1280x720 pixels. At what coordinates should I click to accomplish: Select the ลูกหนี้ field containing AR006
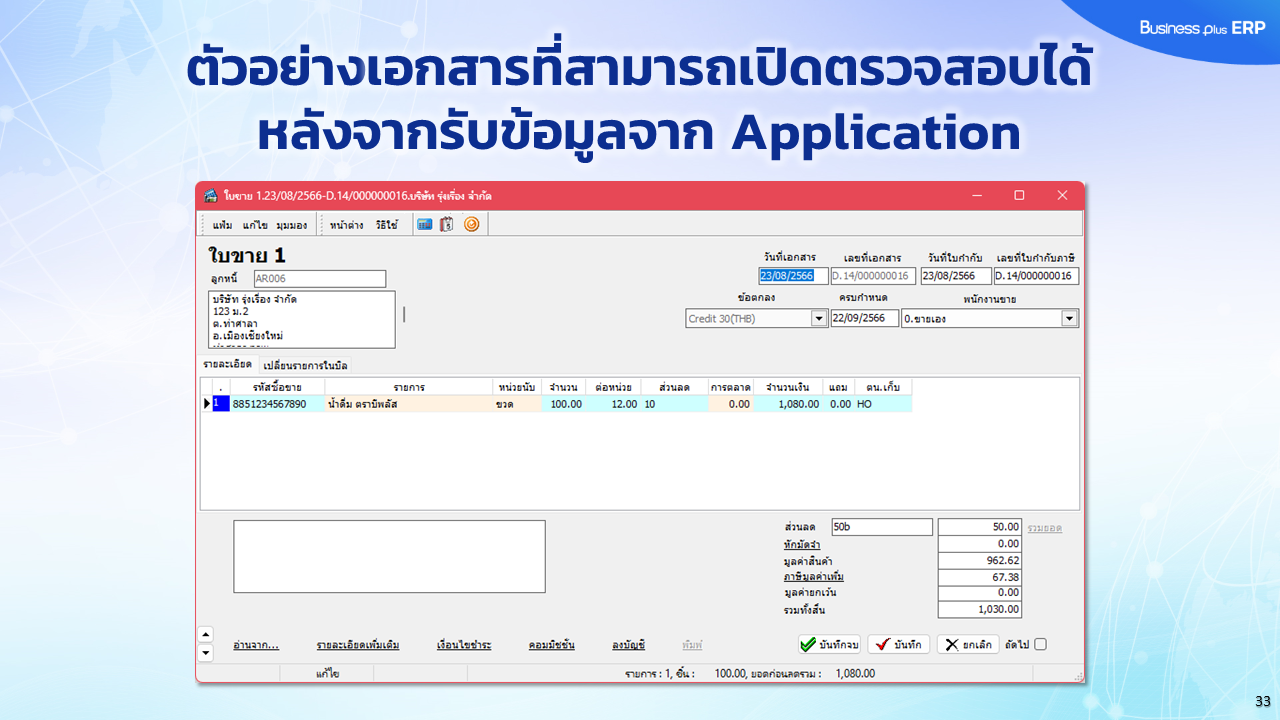pos(319,278)
